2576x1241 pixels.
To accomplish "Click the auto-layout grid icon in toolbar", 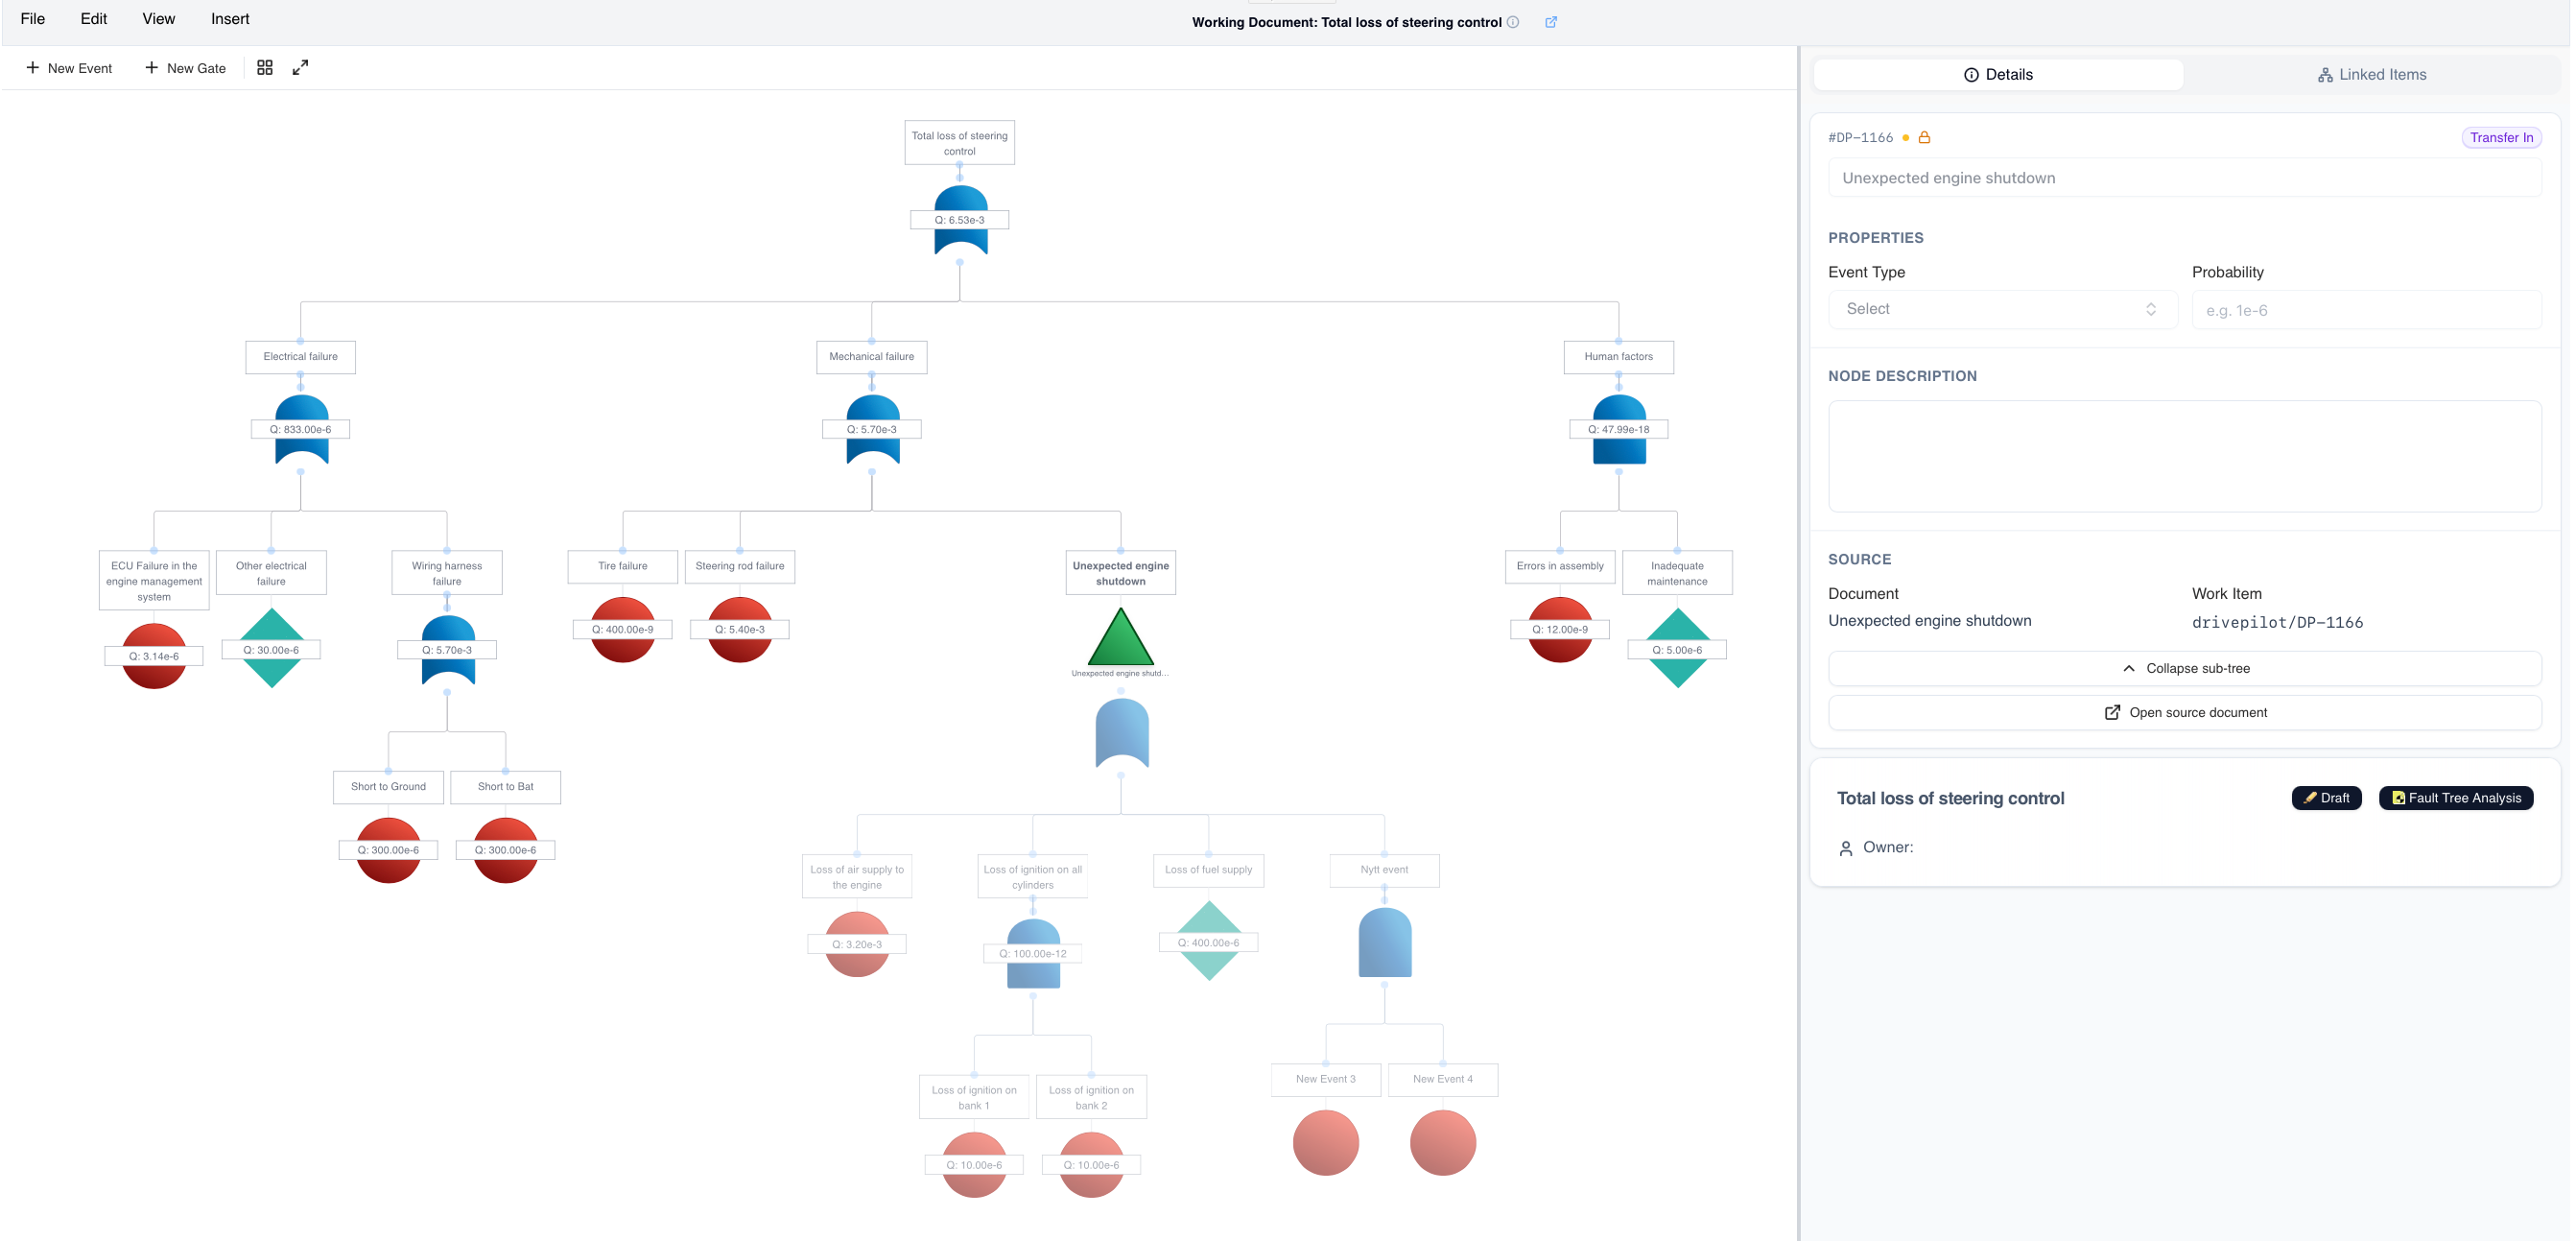I will pos(265,68).
